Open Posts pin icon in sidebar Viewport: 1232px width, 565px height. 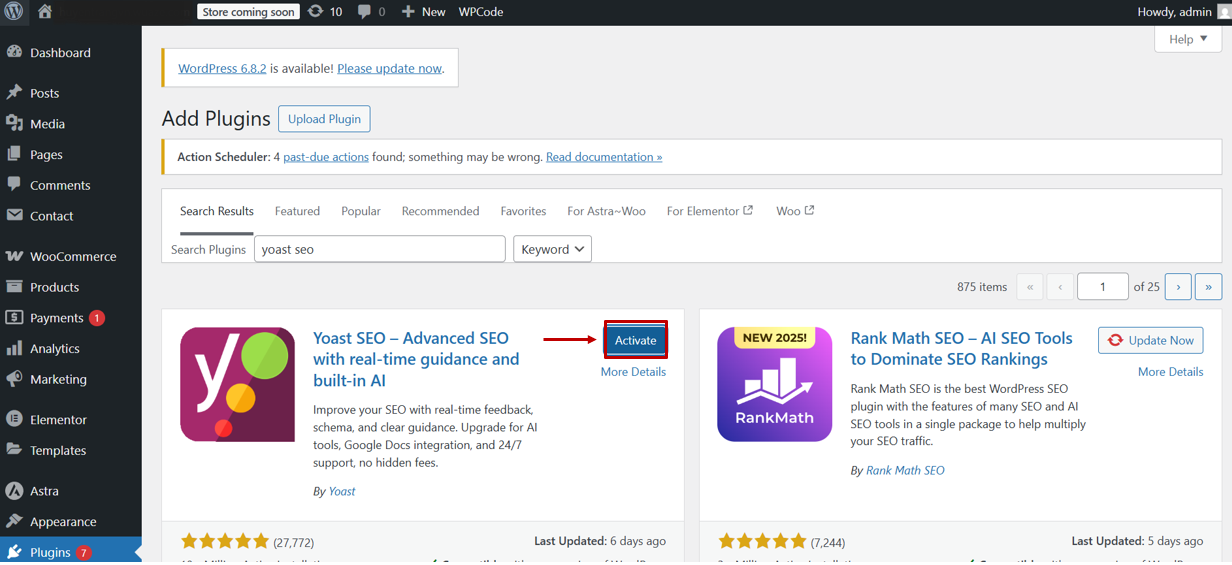[x=14, y=92]
